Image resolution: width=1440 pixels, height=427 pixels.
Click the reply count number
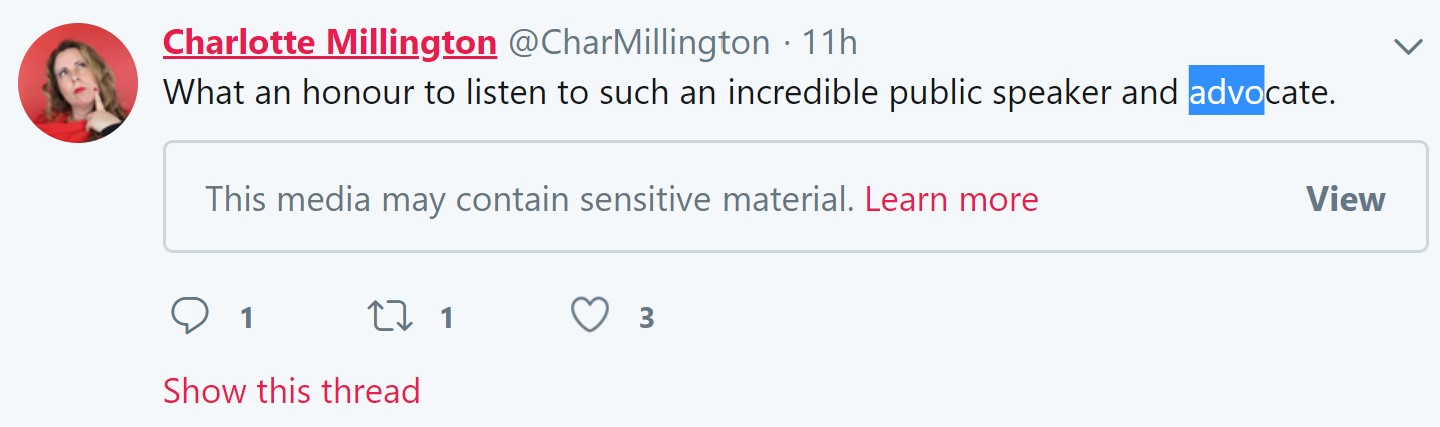pyautogui.click(x=246, y=318)
